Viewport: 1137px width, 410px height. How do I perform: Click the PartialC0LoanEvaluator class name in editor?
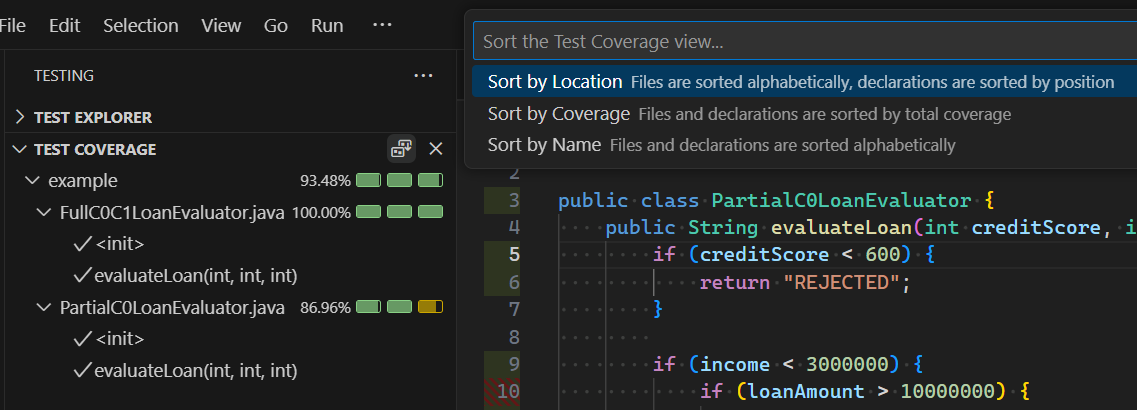(841, 200)
